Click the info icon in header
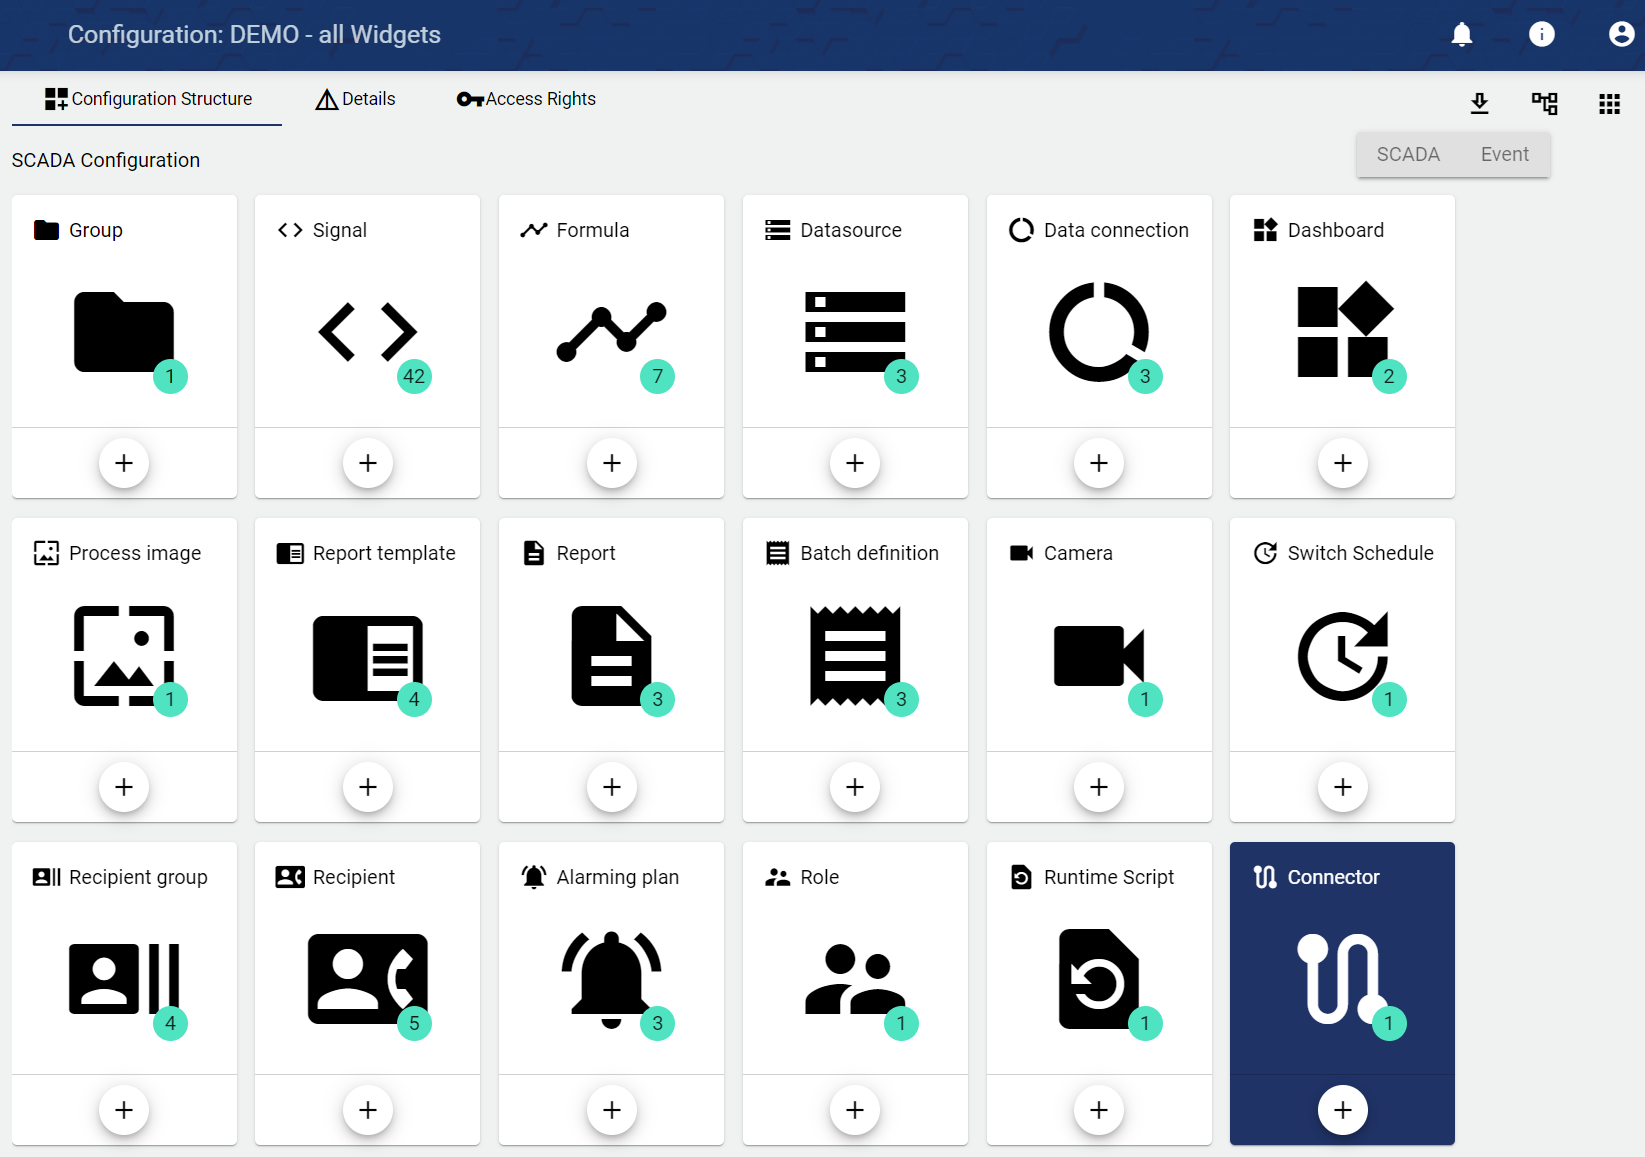This screenshot has height=1157, width=1645. click(1541, 35)
